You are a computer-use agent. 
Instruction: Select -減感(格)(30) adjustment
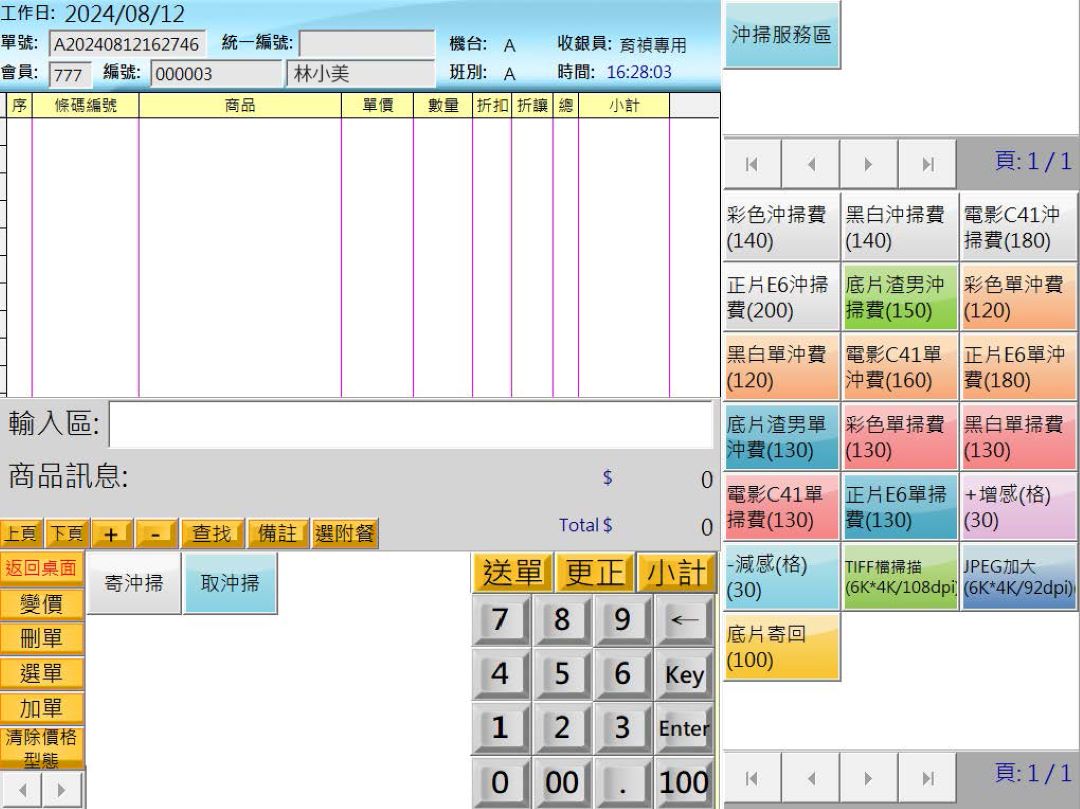click(x=779, y=578)
